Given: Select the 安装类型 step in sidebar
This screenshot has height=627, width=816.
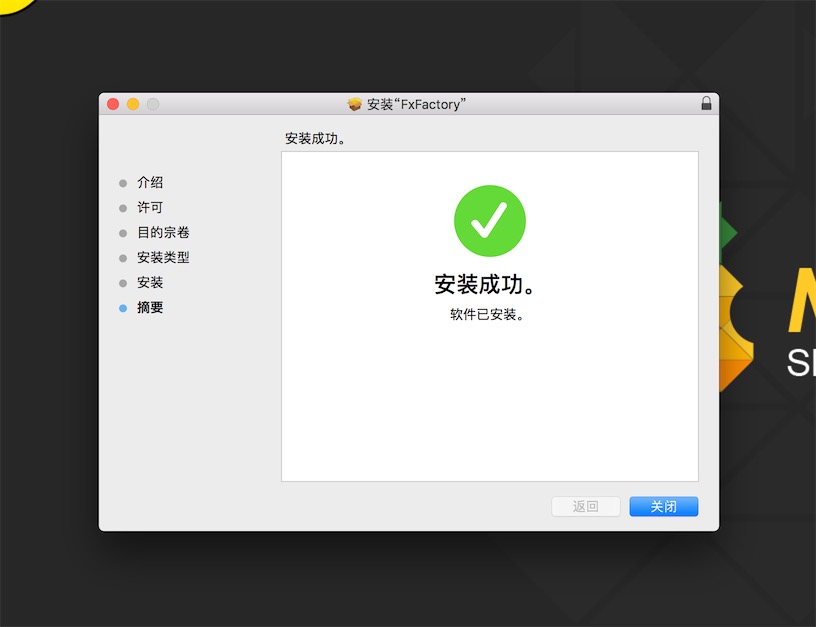Looking at the screenshot, I should (163, 258).
